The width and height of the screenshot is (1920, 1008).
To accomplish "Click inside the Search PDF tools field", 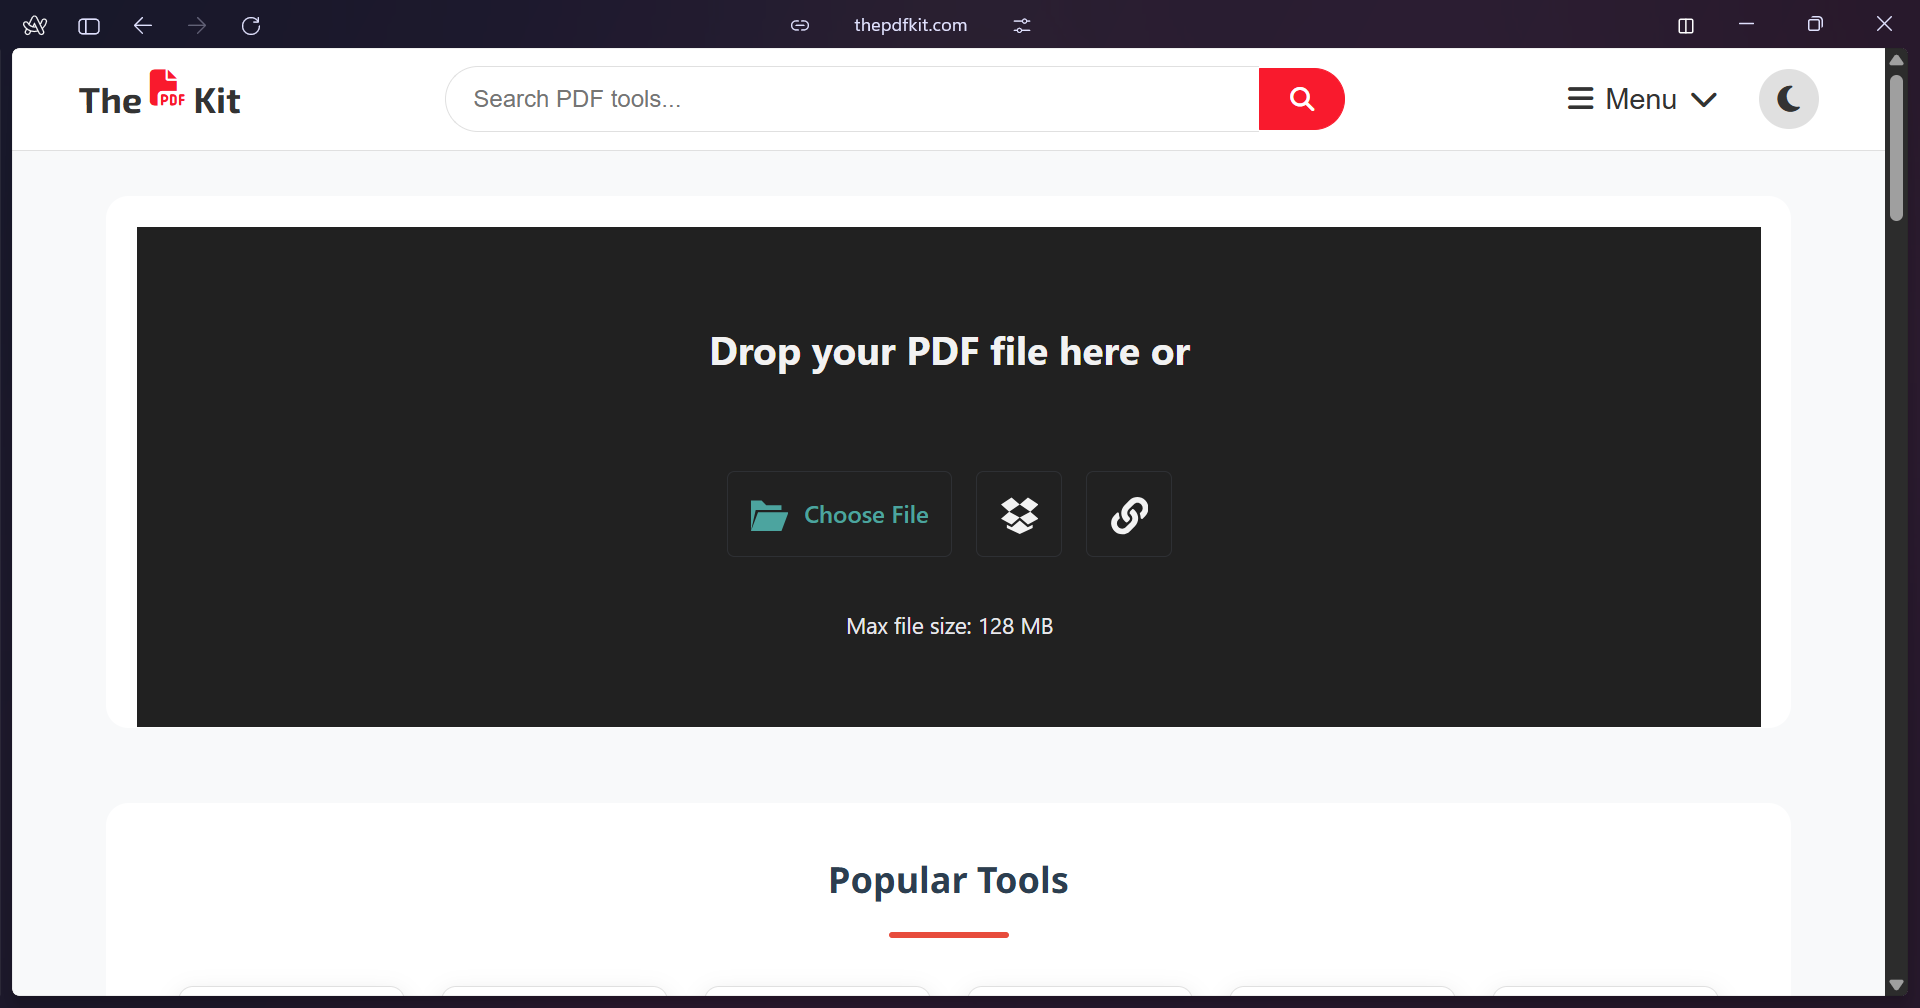I will tap(850, 99).
